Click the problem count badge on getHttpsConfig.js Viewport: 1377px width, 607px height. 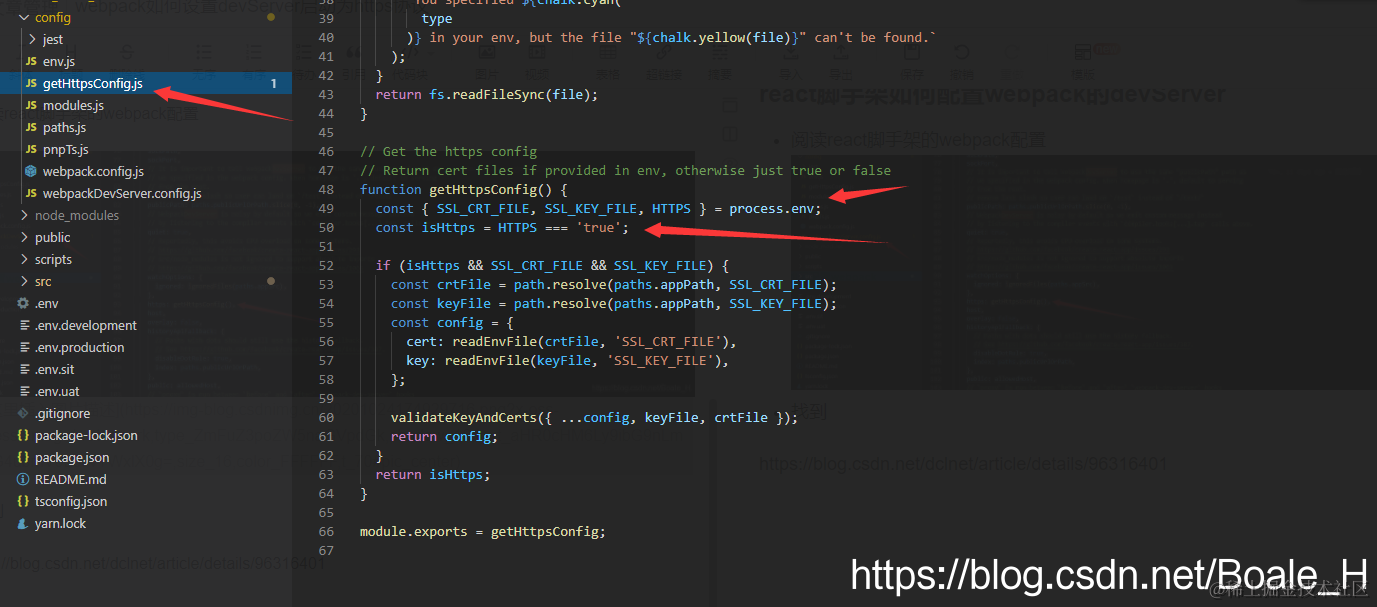click(273, 84)
